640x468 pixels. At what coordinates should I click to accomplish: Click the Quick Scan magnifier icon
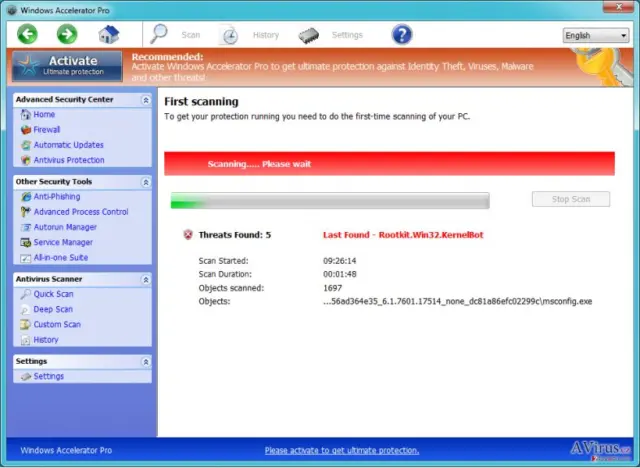pos(26,294)
